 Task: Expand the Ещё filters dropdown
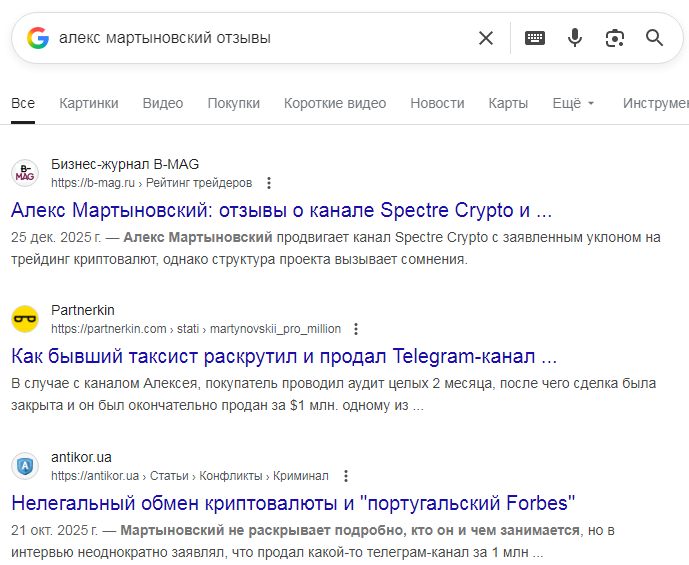tap(573, 103)
